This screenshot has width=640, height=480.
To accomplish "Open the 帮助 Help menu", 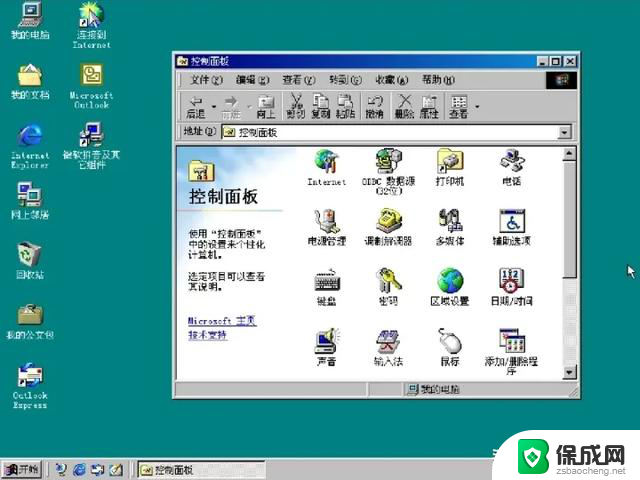I will (x=438, y=80).
